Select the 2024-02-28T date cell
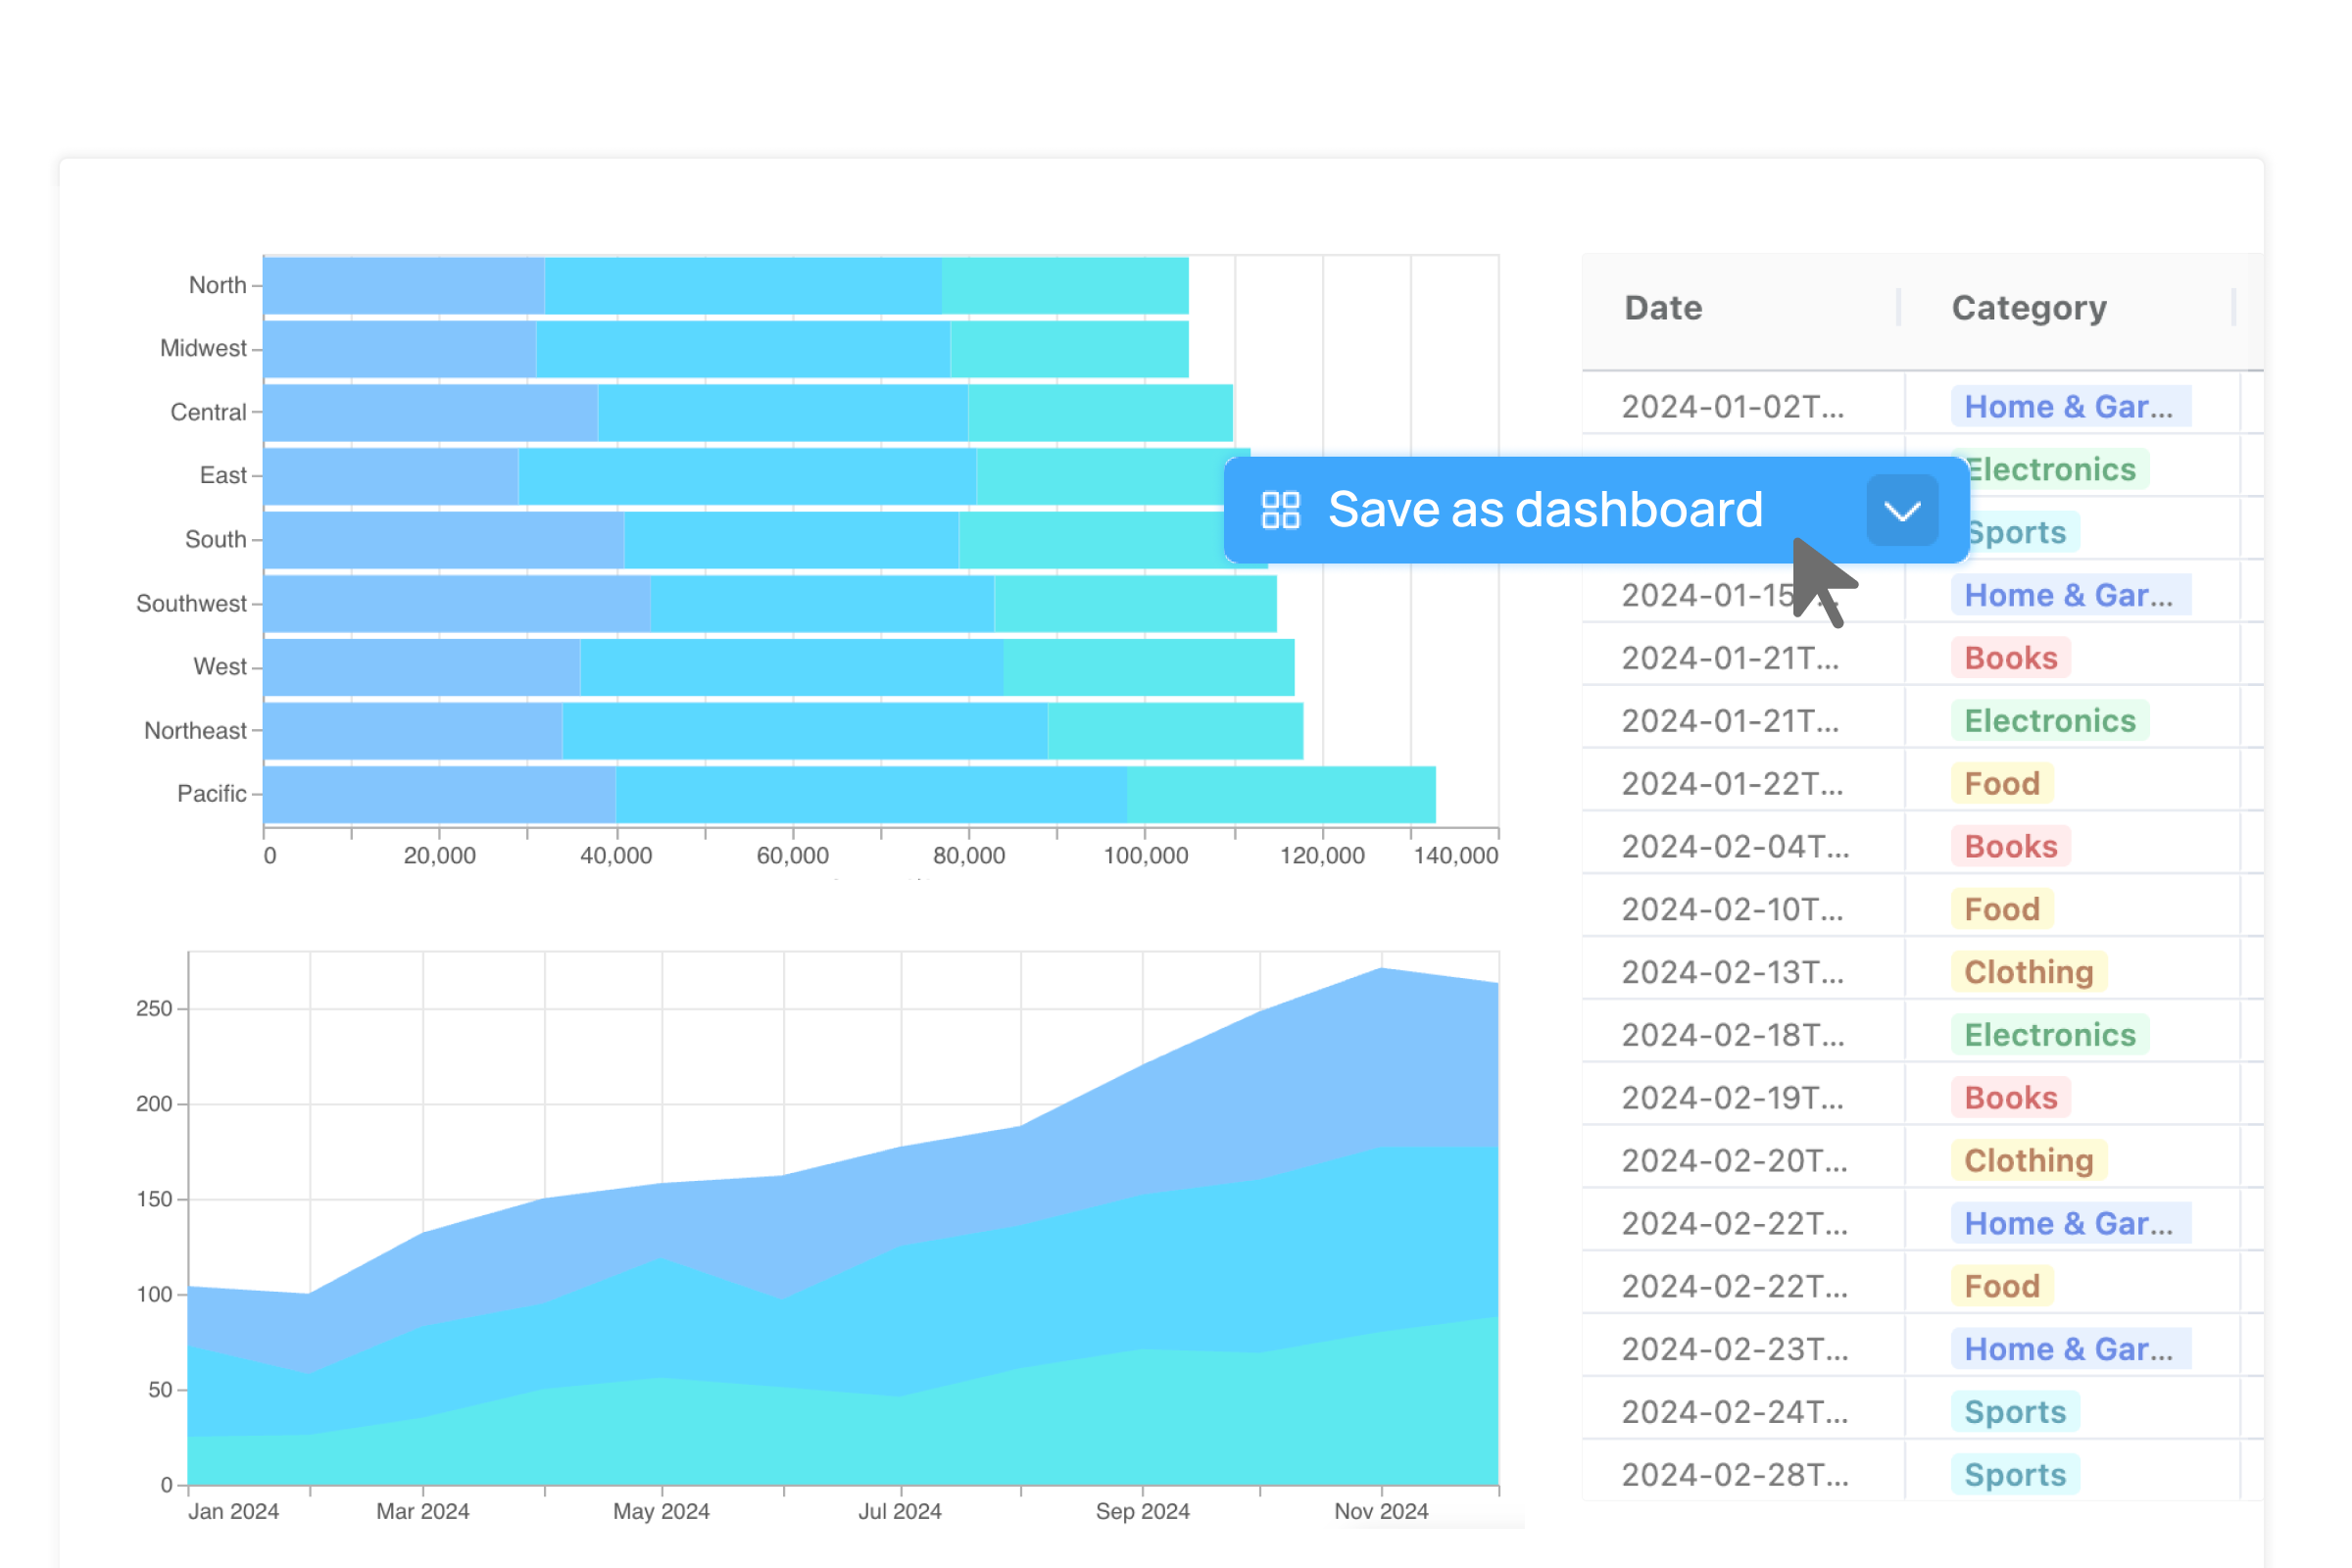2352x1568 pixels. click(x=1734, y=1475)
